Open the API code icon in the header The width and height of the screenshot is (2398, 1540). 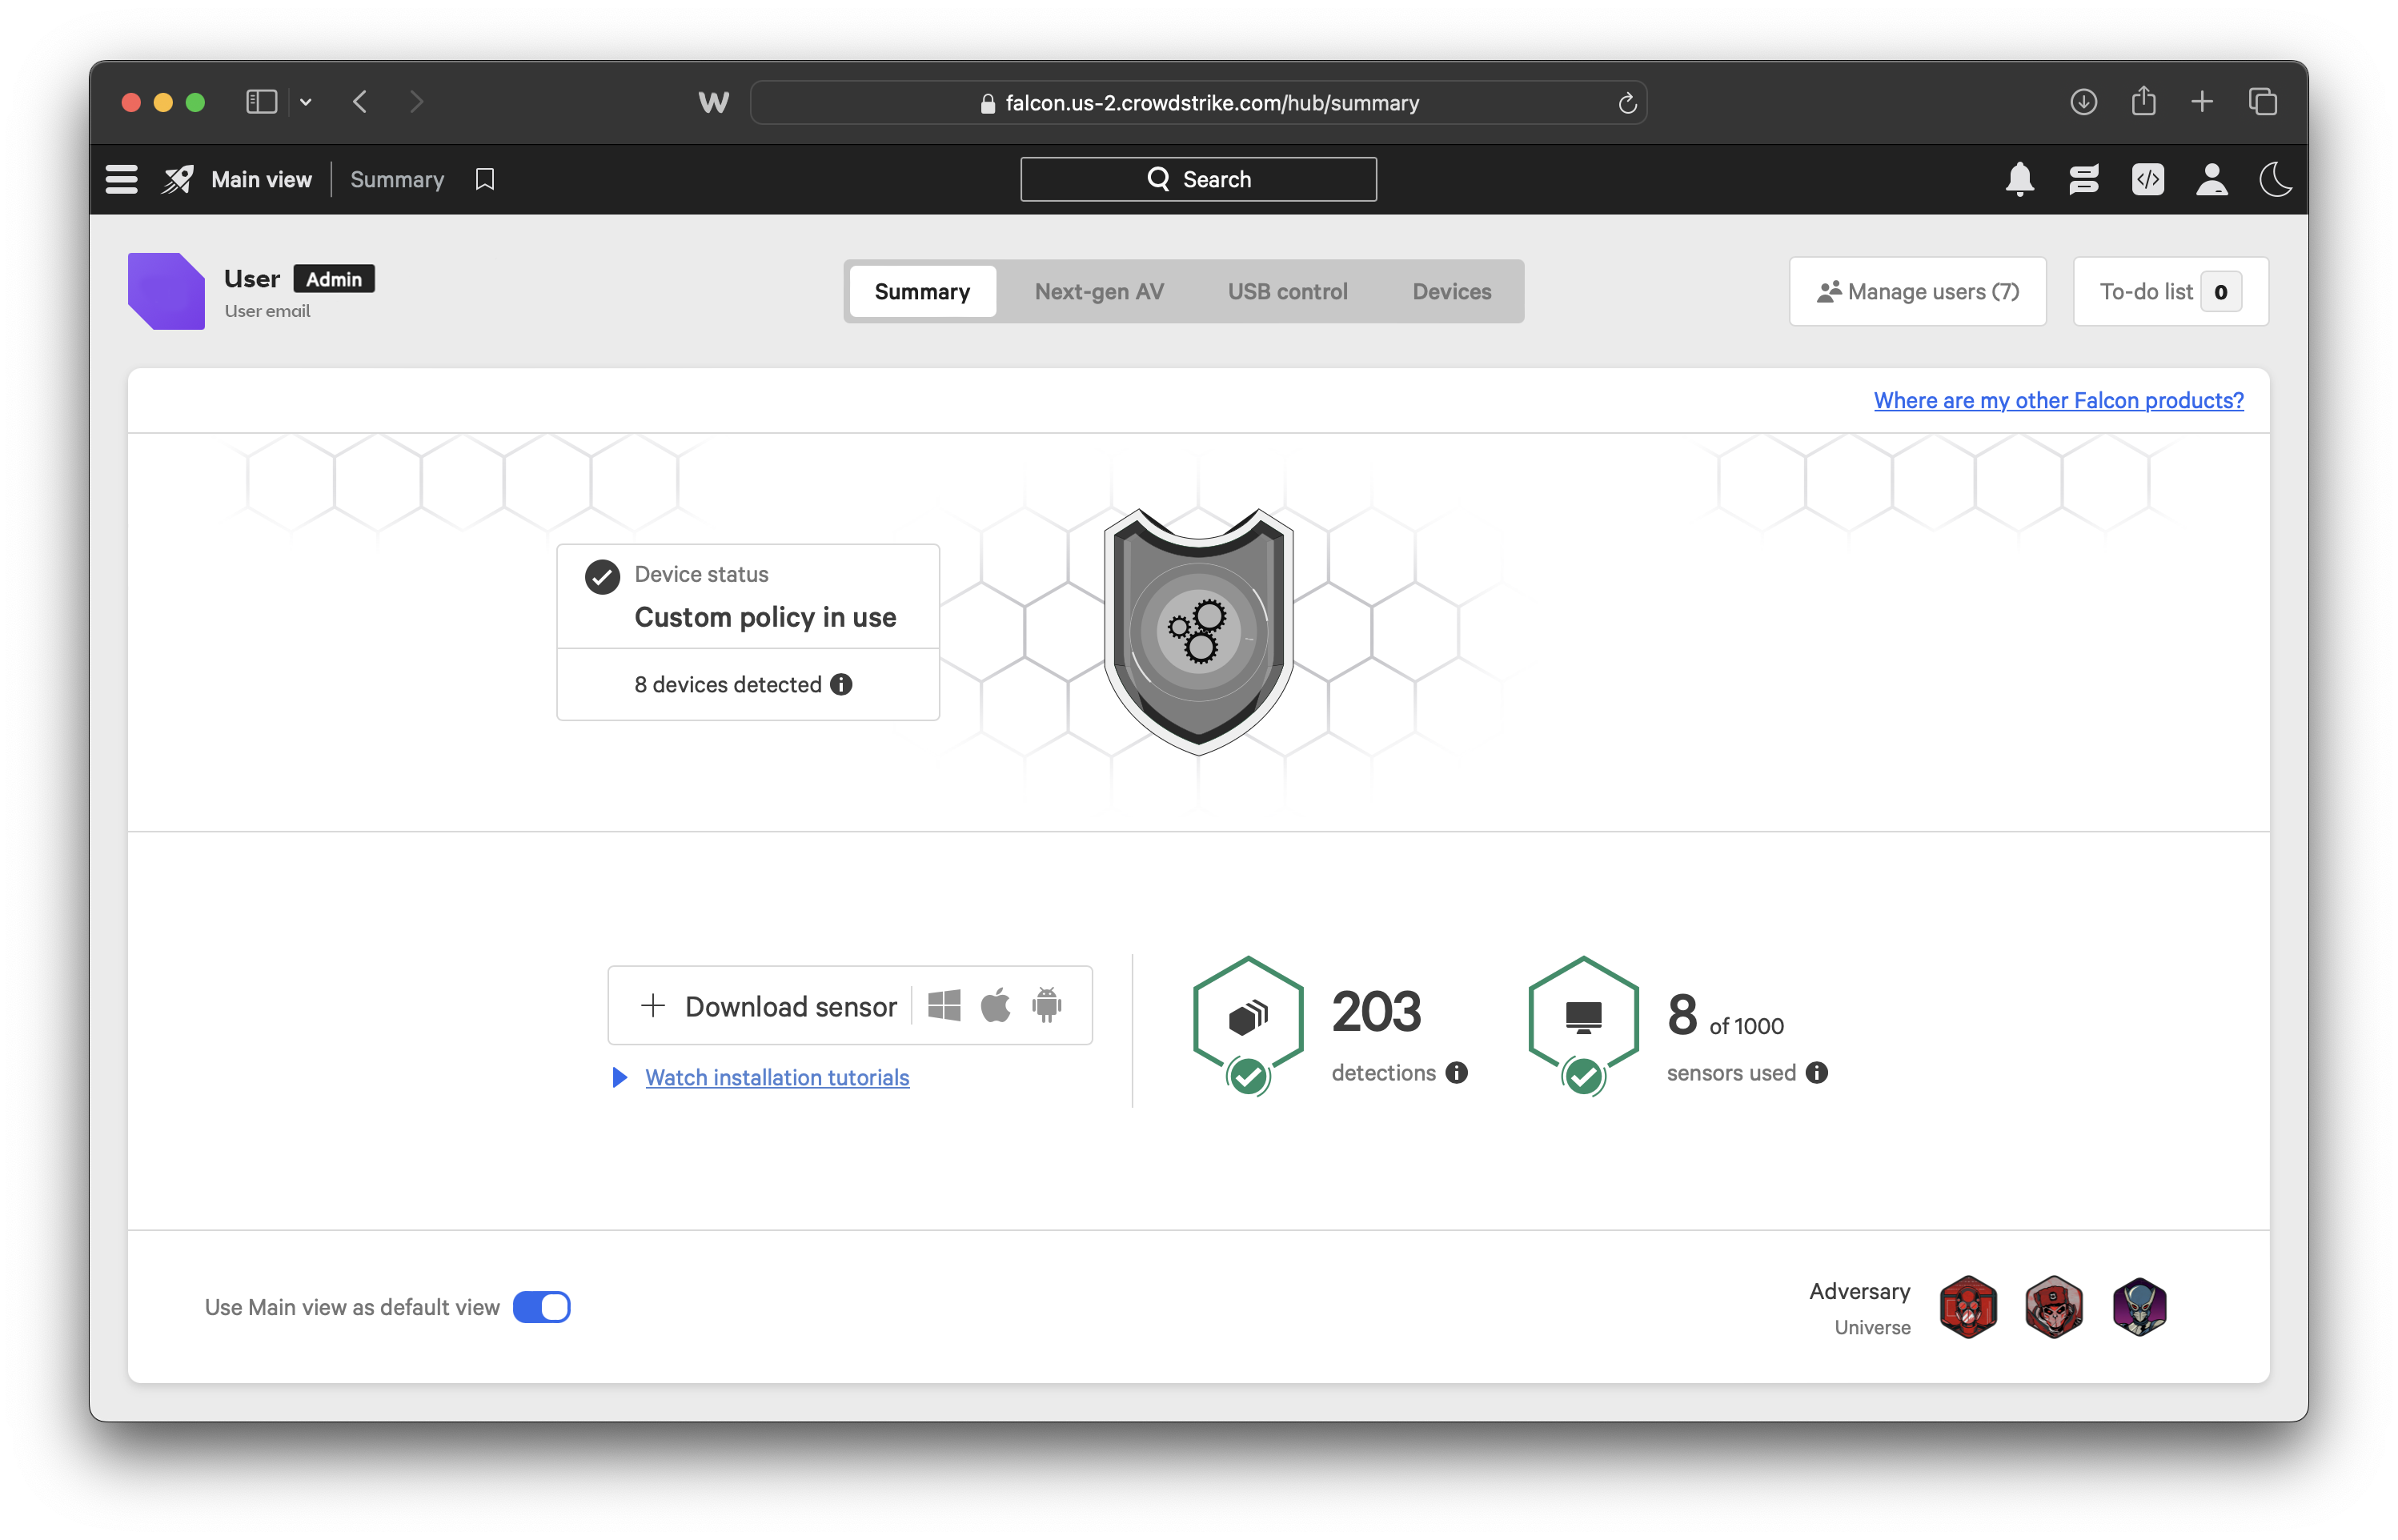click(2147, 179)
